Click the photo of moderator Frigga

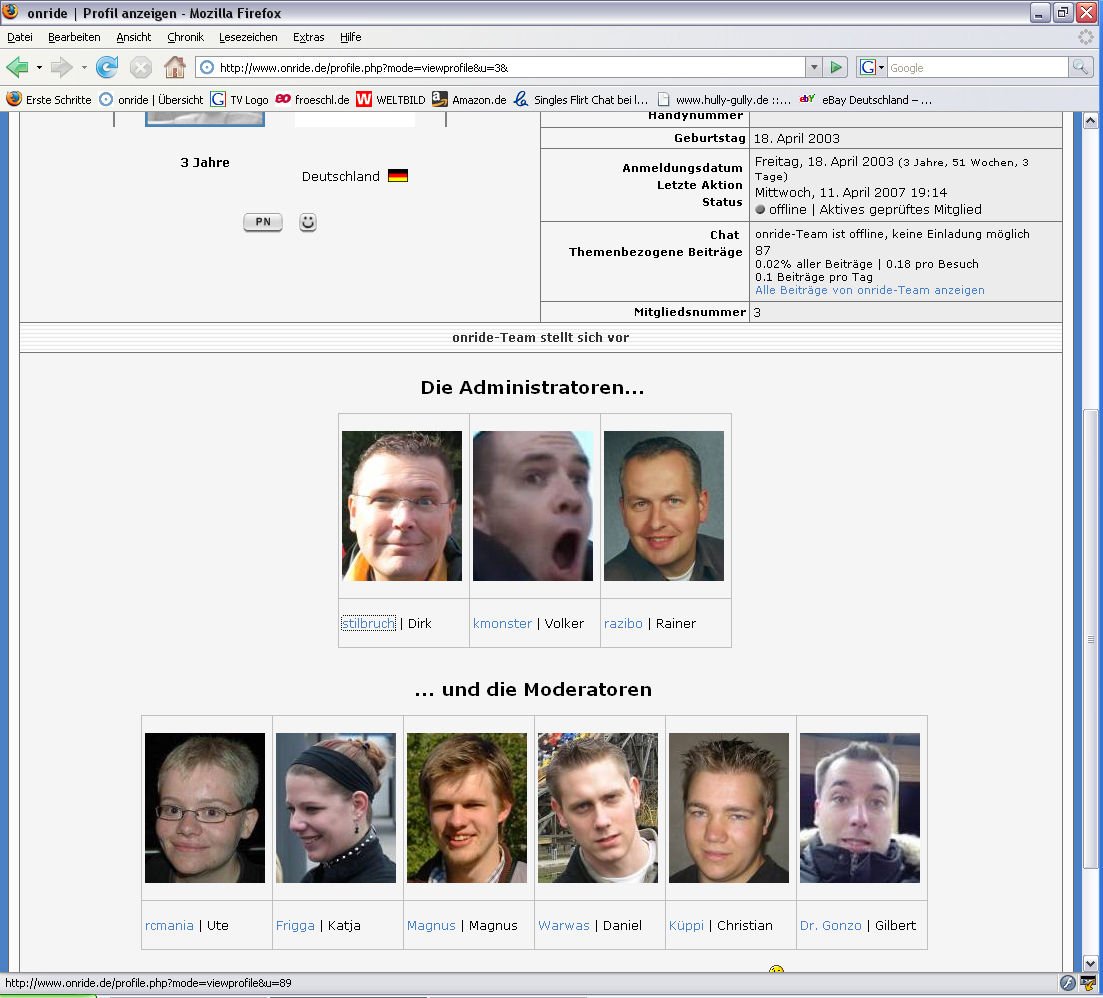(336, 808)
